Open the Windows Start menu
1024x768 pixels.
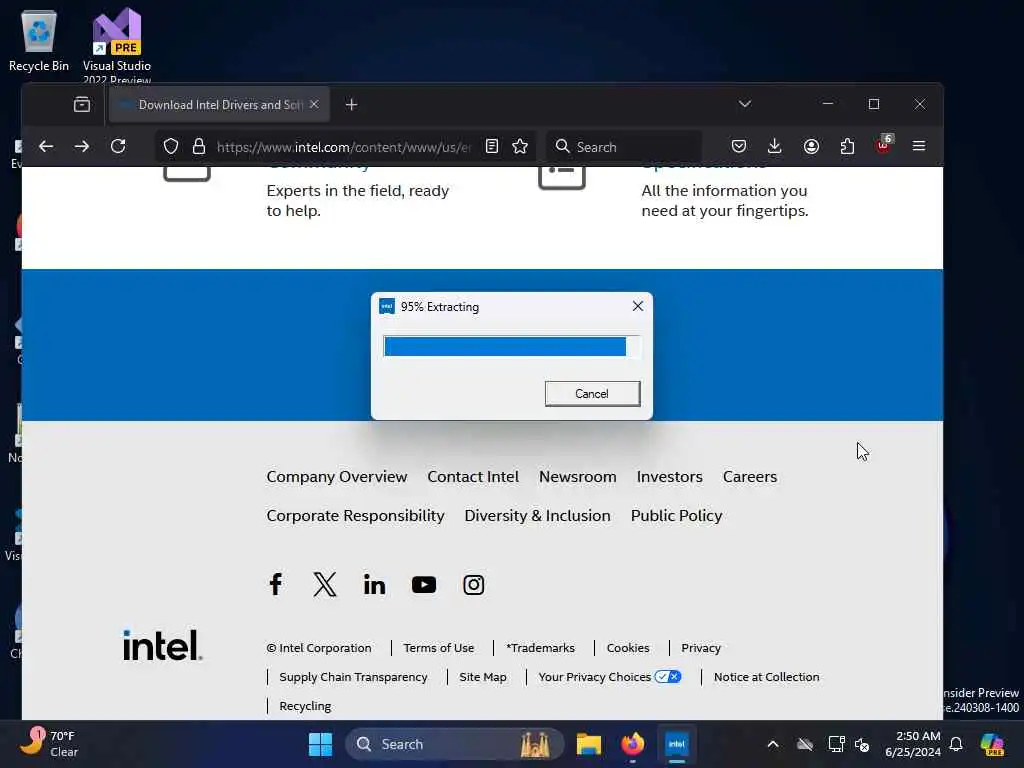point(321,744)
